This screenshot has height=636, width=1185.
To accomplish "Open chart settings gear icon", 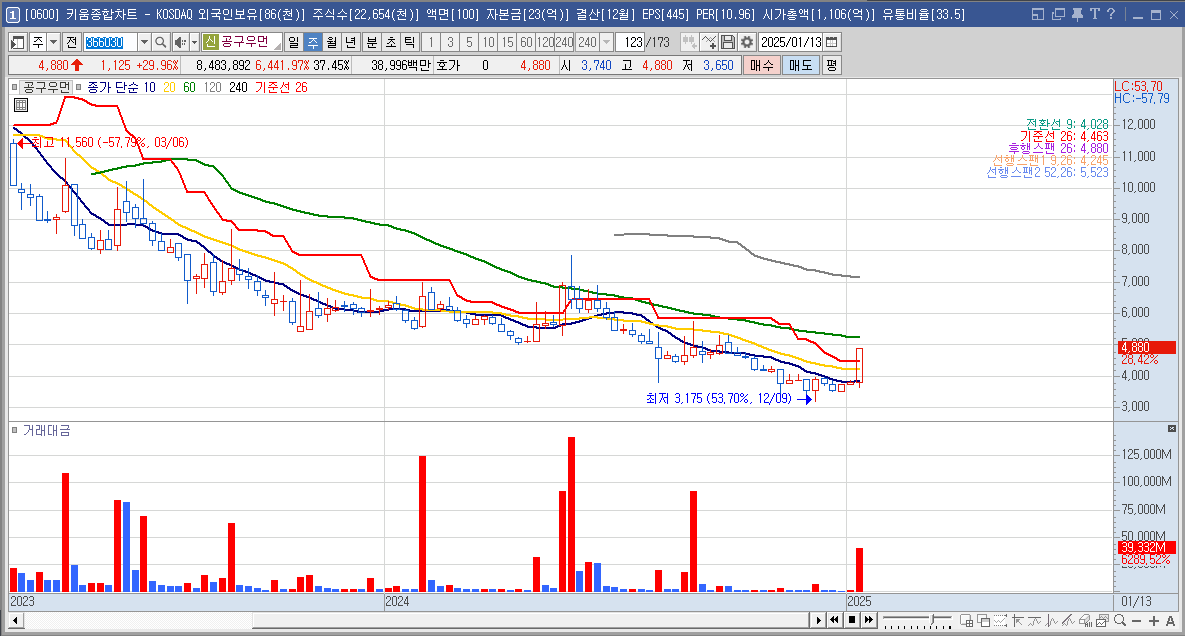I will point(747,42).
